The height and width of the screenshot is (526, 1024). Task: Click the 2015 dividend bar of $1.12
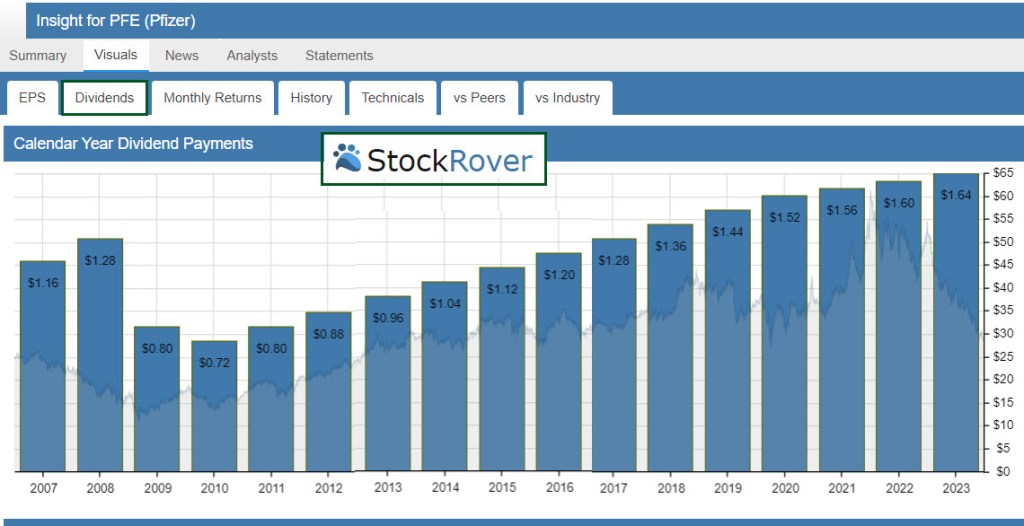pyautogui.click(x=502, y=370)
